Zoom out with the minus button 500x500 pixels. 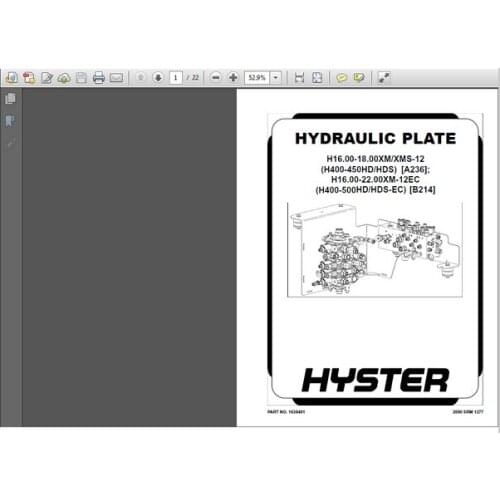click(216, 78)
